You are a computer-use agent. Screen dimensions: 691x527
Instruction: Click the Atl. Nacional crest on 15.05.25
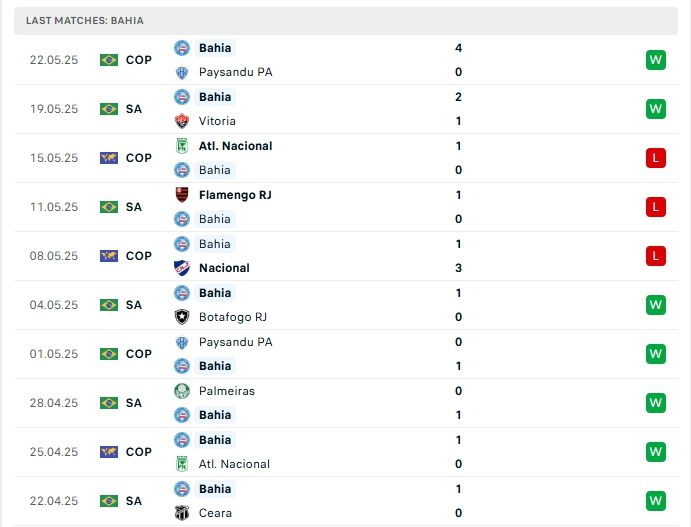coord(182,146)
